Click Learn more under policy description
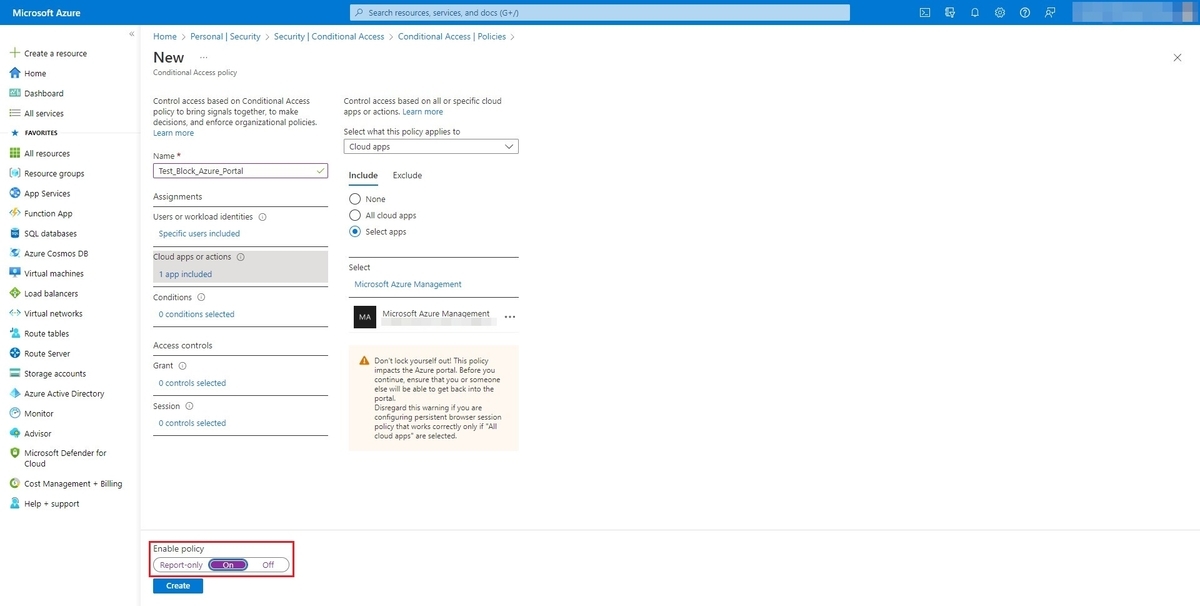 173,133
